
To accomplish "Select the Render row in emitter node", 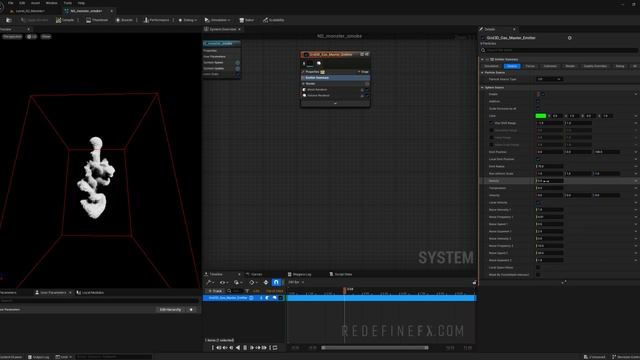I will coord(335,84).
